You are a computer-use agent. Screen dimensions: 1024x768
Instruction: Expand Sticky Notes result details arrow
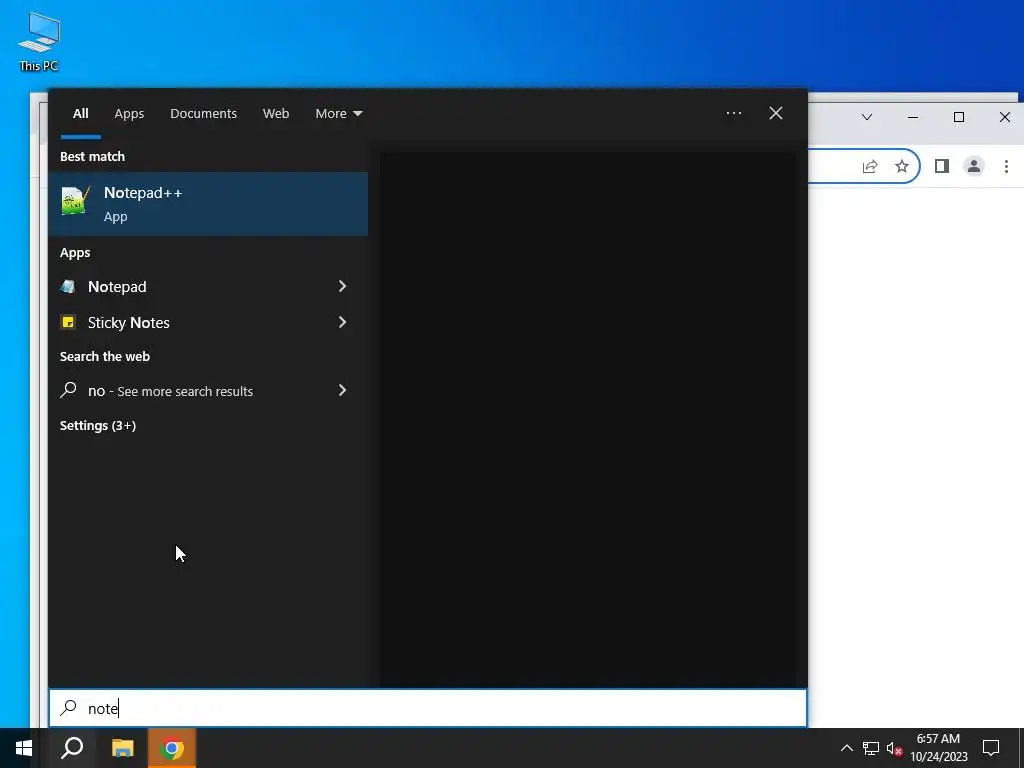click(342, 322)
